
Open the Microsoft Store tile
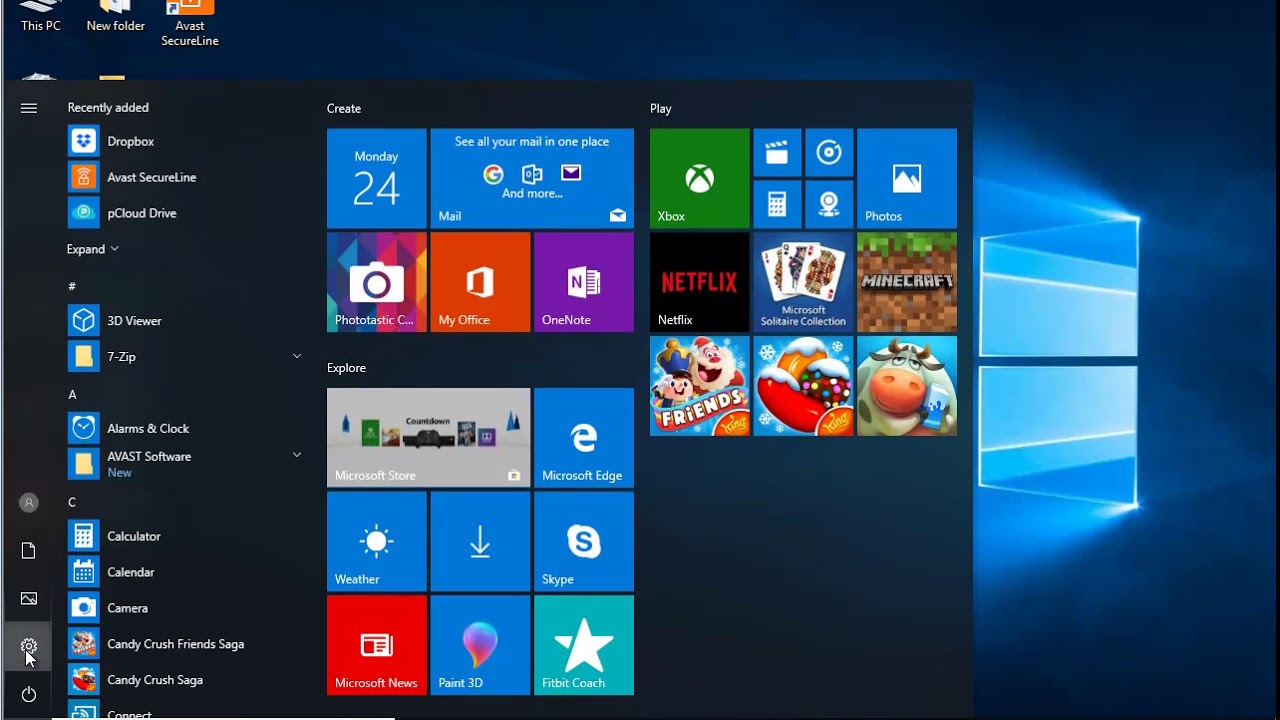(x=429, y=438)
